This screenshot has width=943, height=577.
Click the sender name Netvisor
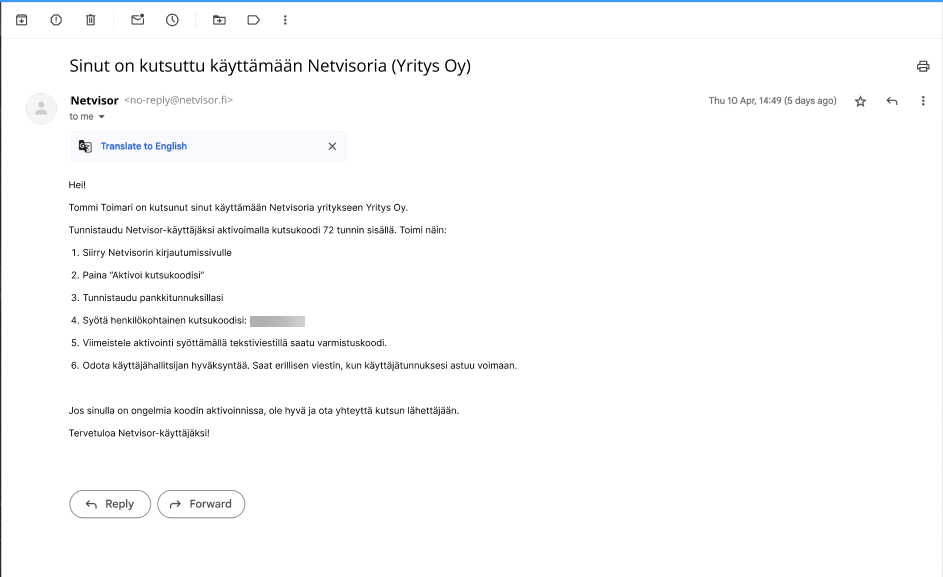(94, 100)
